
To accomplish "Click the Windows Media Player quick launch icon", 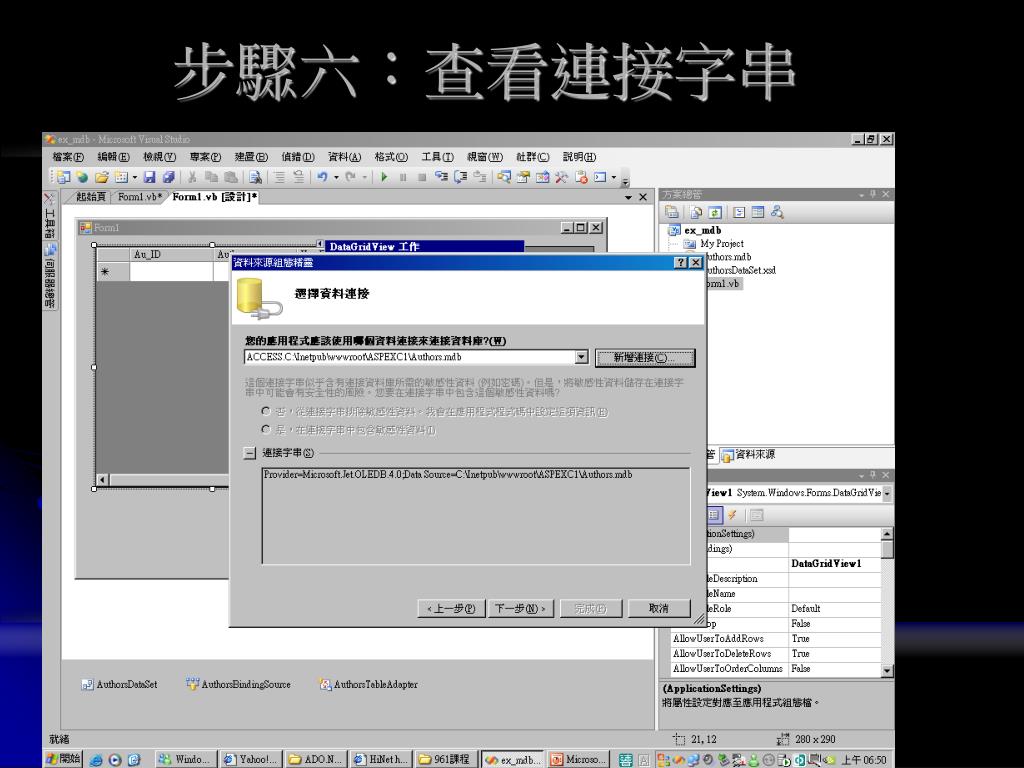I will (x=115, y=760).
